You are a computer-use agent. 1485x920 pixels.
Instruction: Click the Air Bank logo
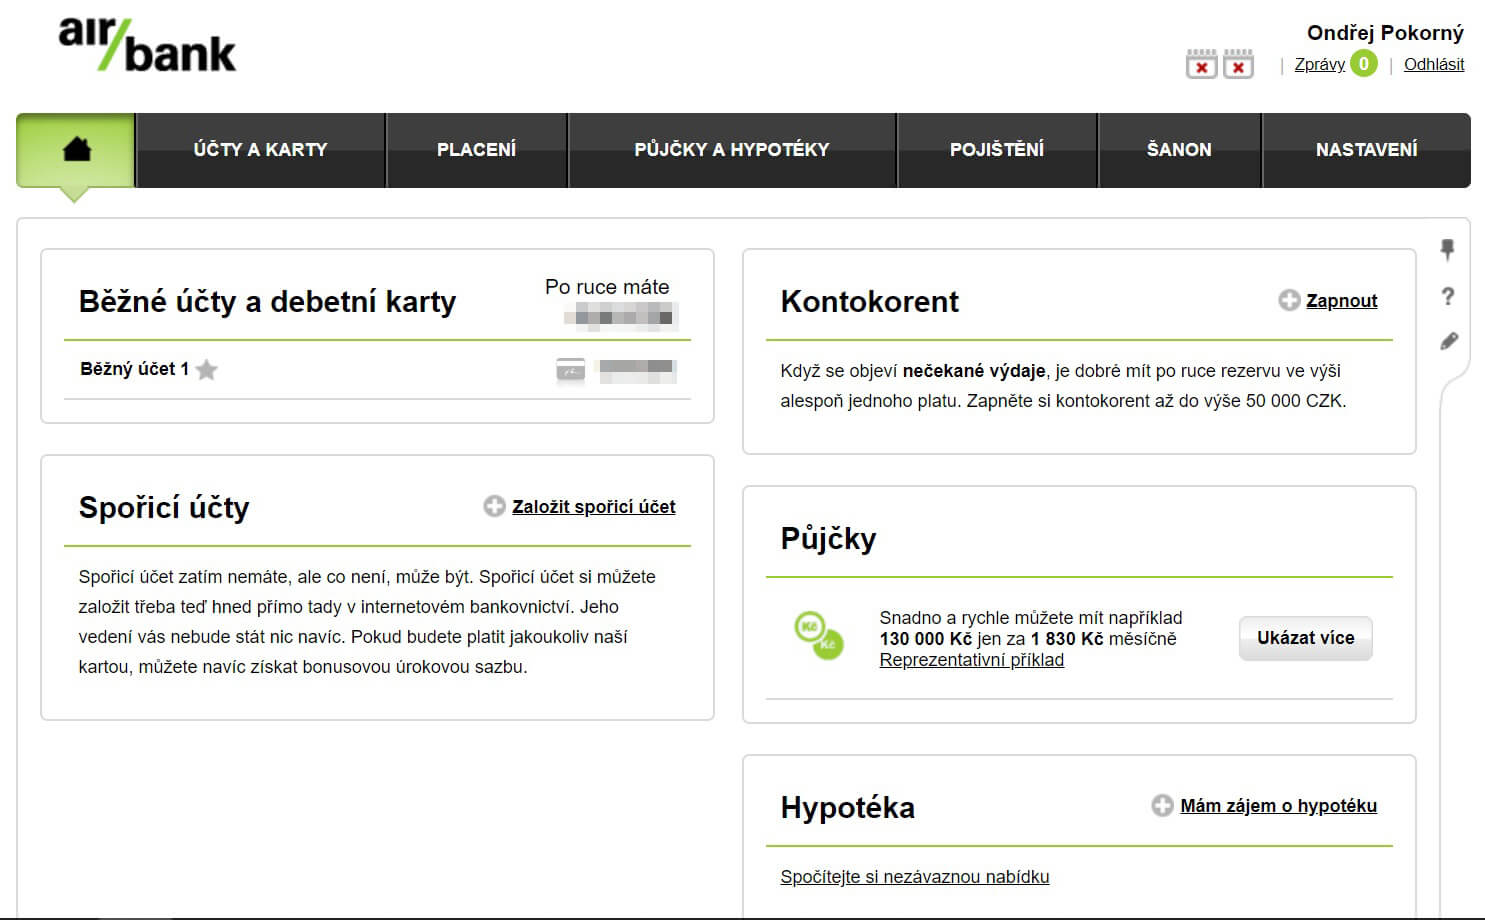click(x=147, y=45)
